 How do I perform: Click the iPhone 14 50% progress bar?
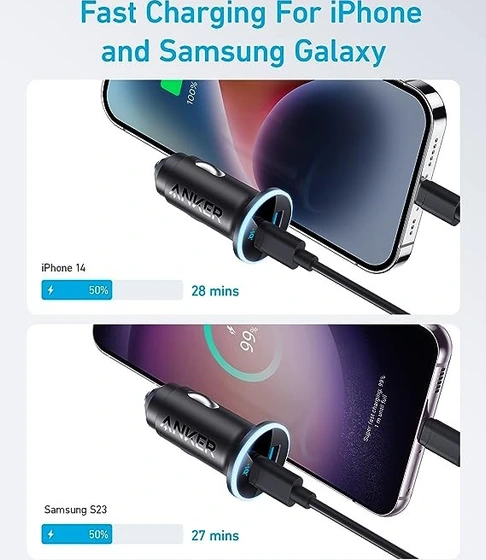(x=112, y=290)
